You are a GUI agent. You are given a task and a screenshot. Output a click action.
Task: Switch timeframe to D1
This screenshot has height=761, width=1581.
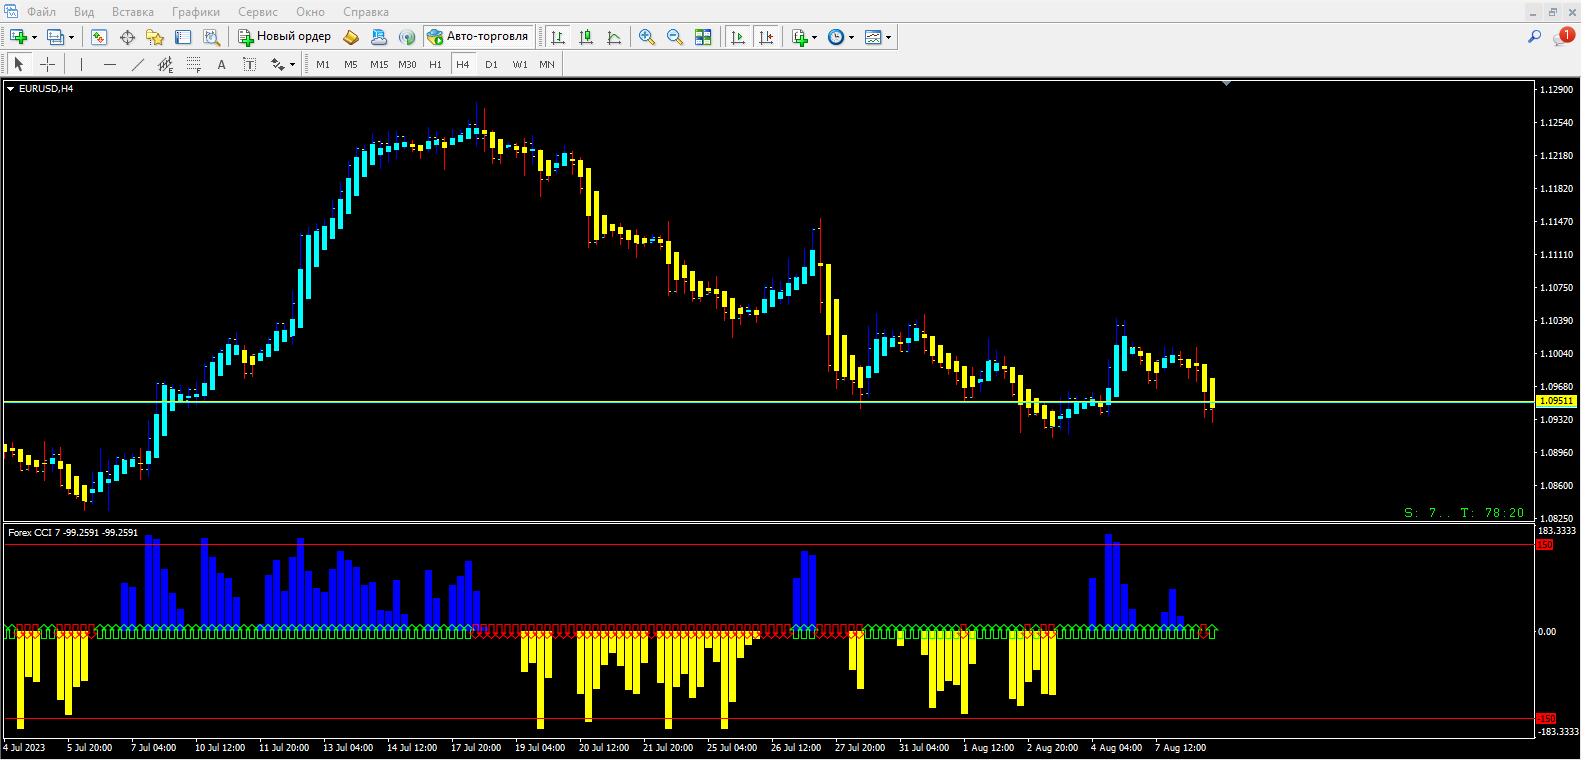(491, 64)
